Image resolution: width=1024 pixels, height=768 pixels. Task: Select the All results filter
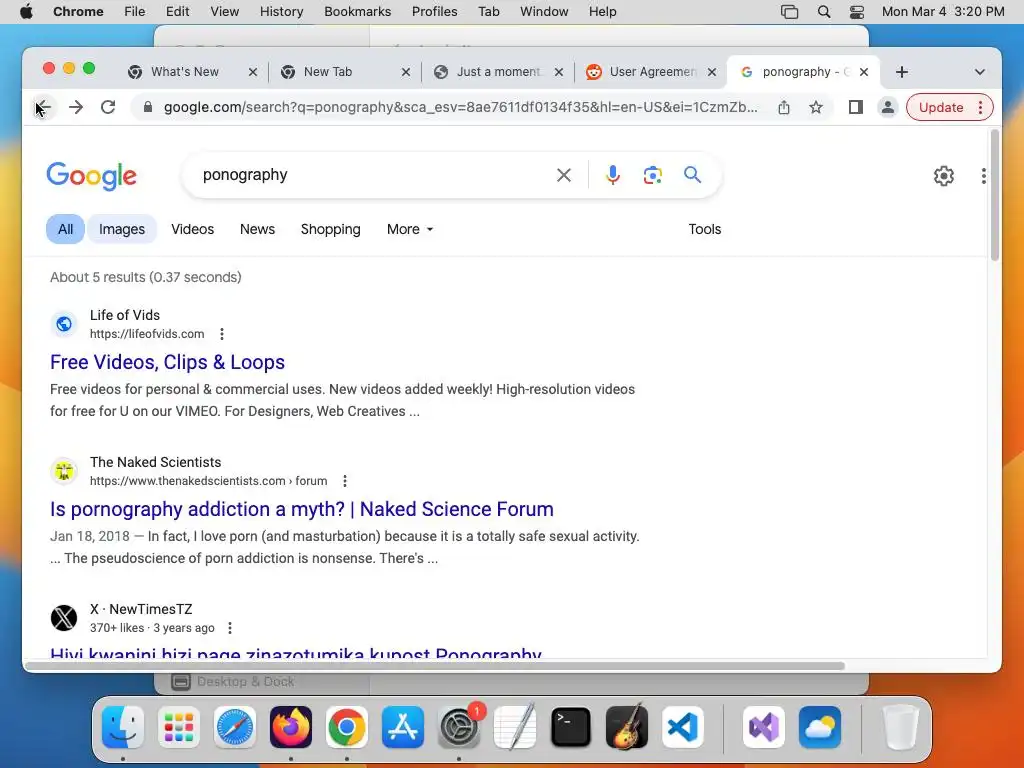click(x=65, y=229)
